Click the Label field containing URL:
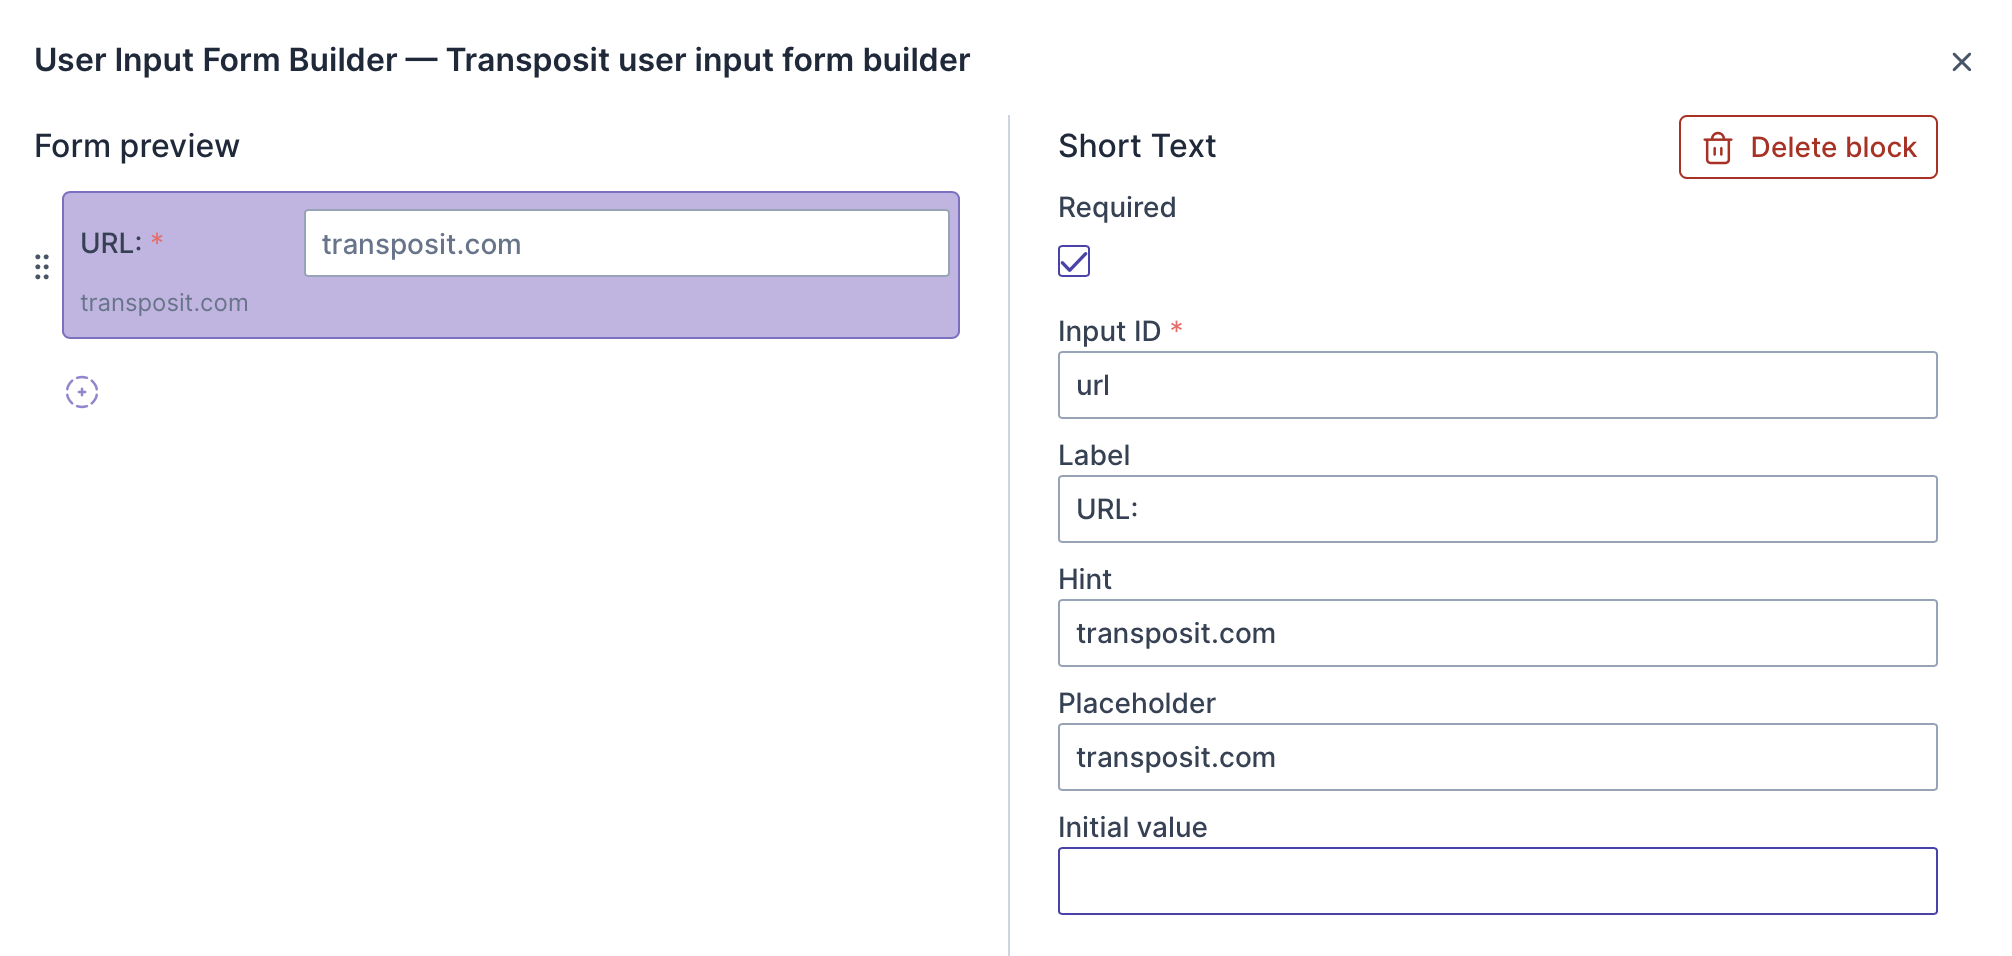 click(x=1497, y=509)
